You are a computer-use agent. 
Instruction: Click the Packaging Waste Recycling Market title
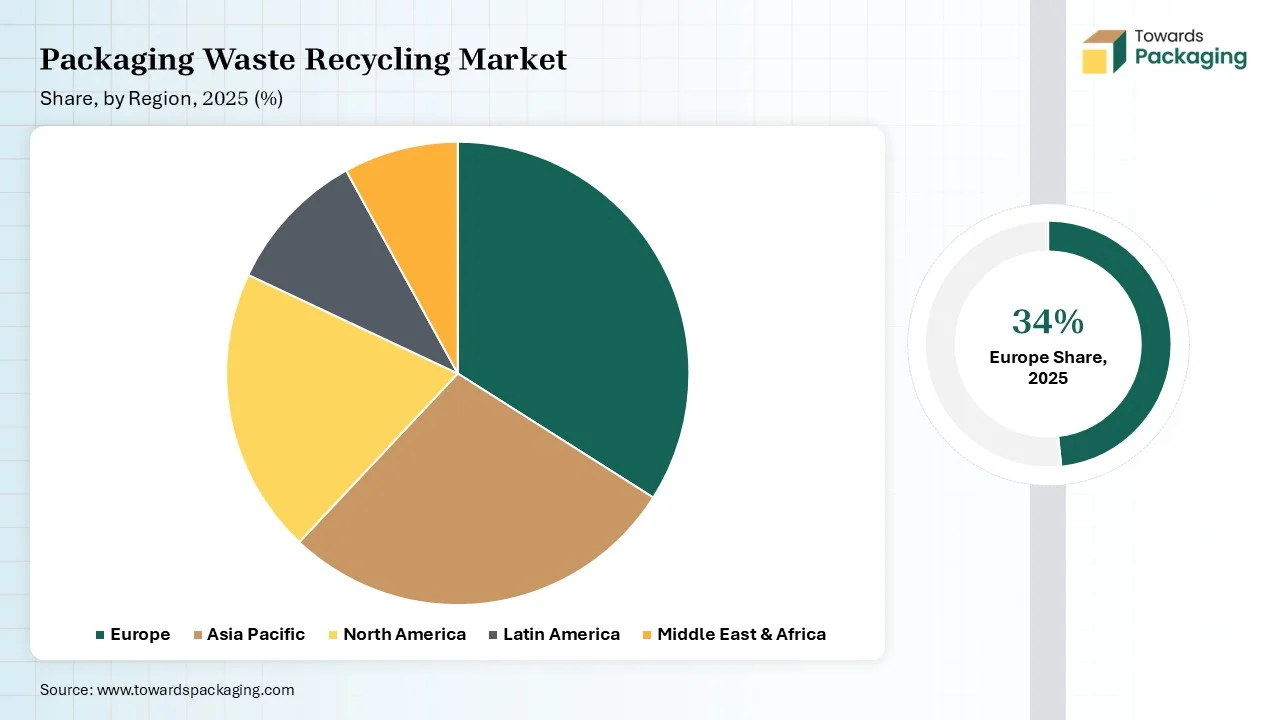303,60
